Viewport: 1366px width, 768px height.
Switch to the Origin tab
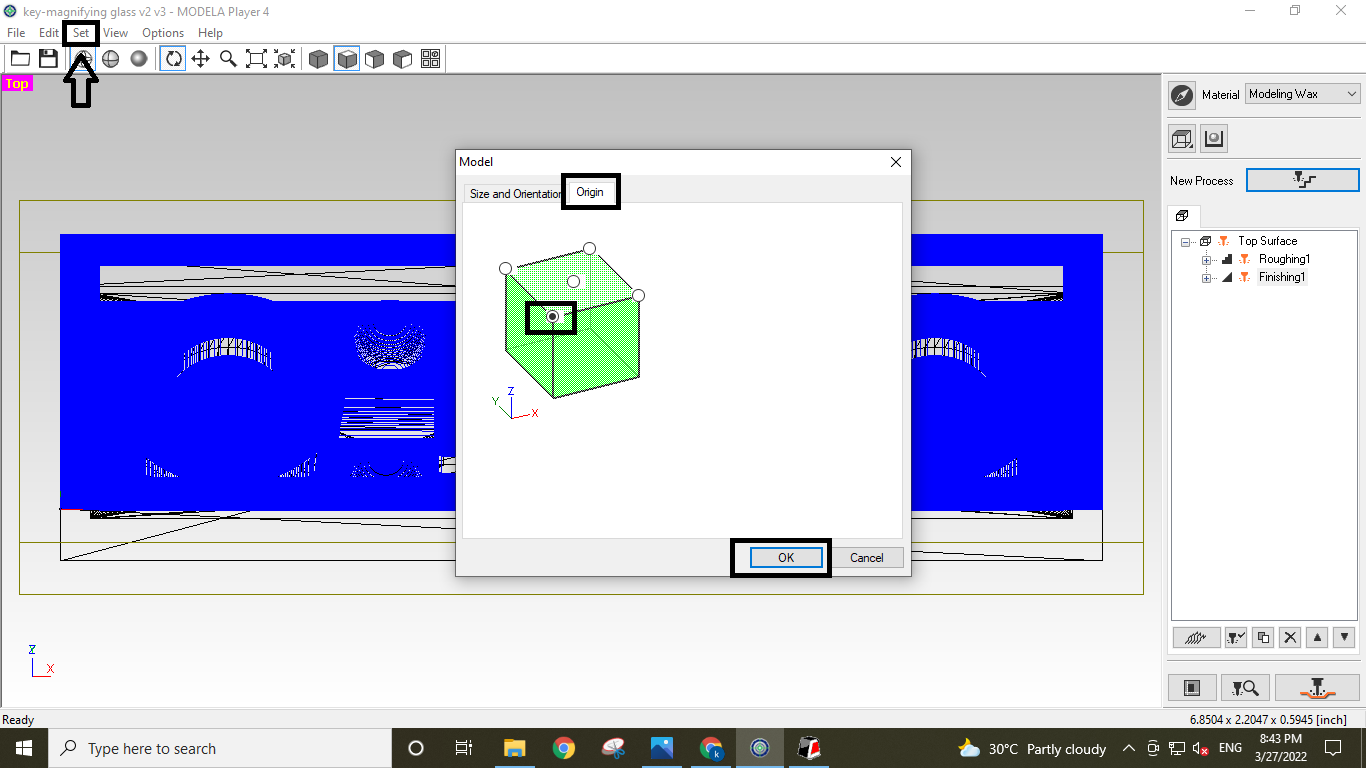[590, 192]
